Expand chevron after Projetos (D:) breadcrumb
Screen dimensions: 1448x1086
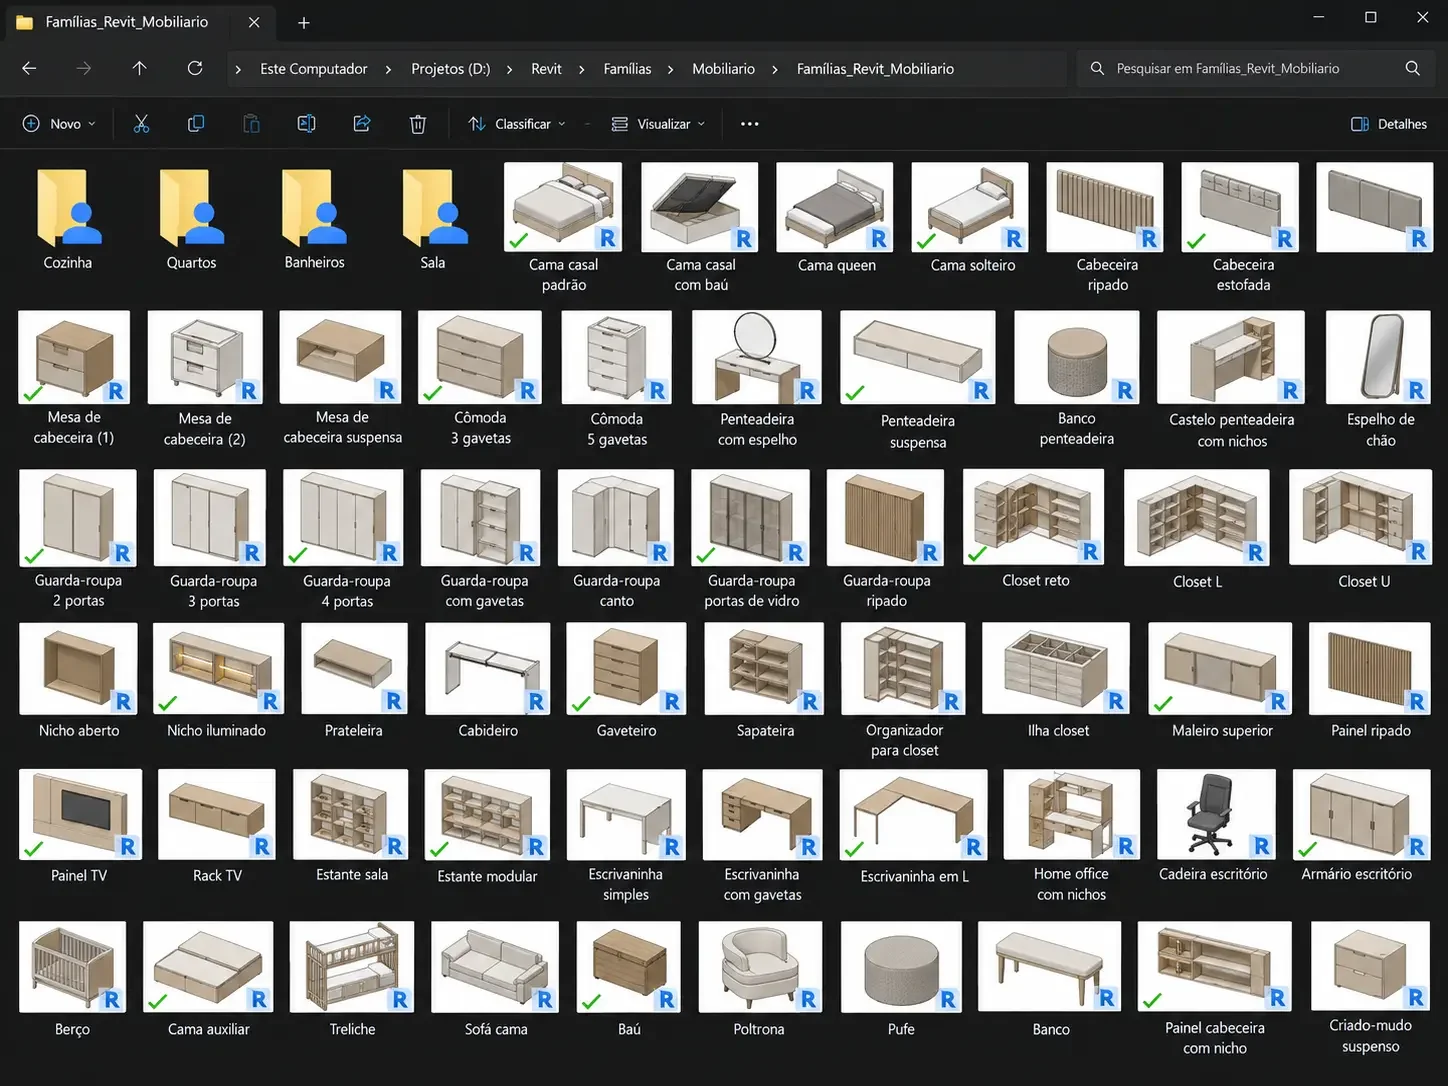point(510,69)
